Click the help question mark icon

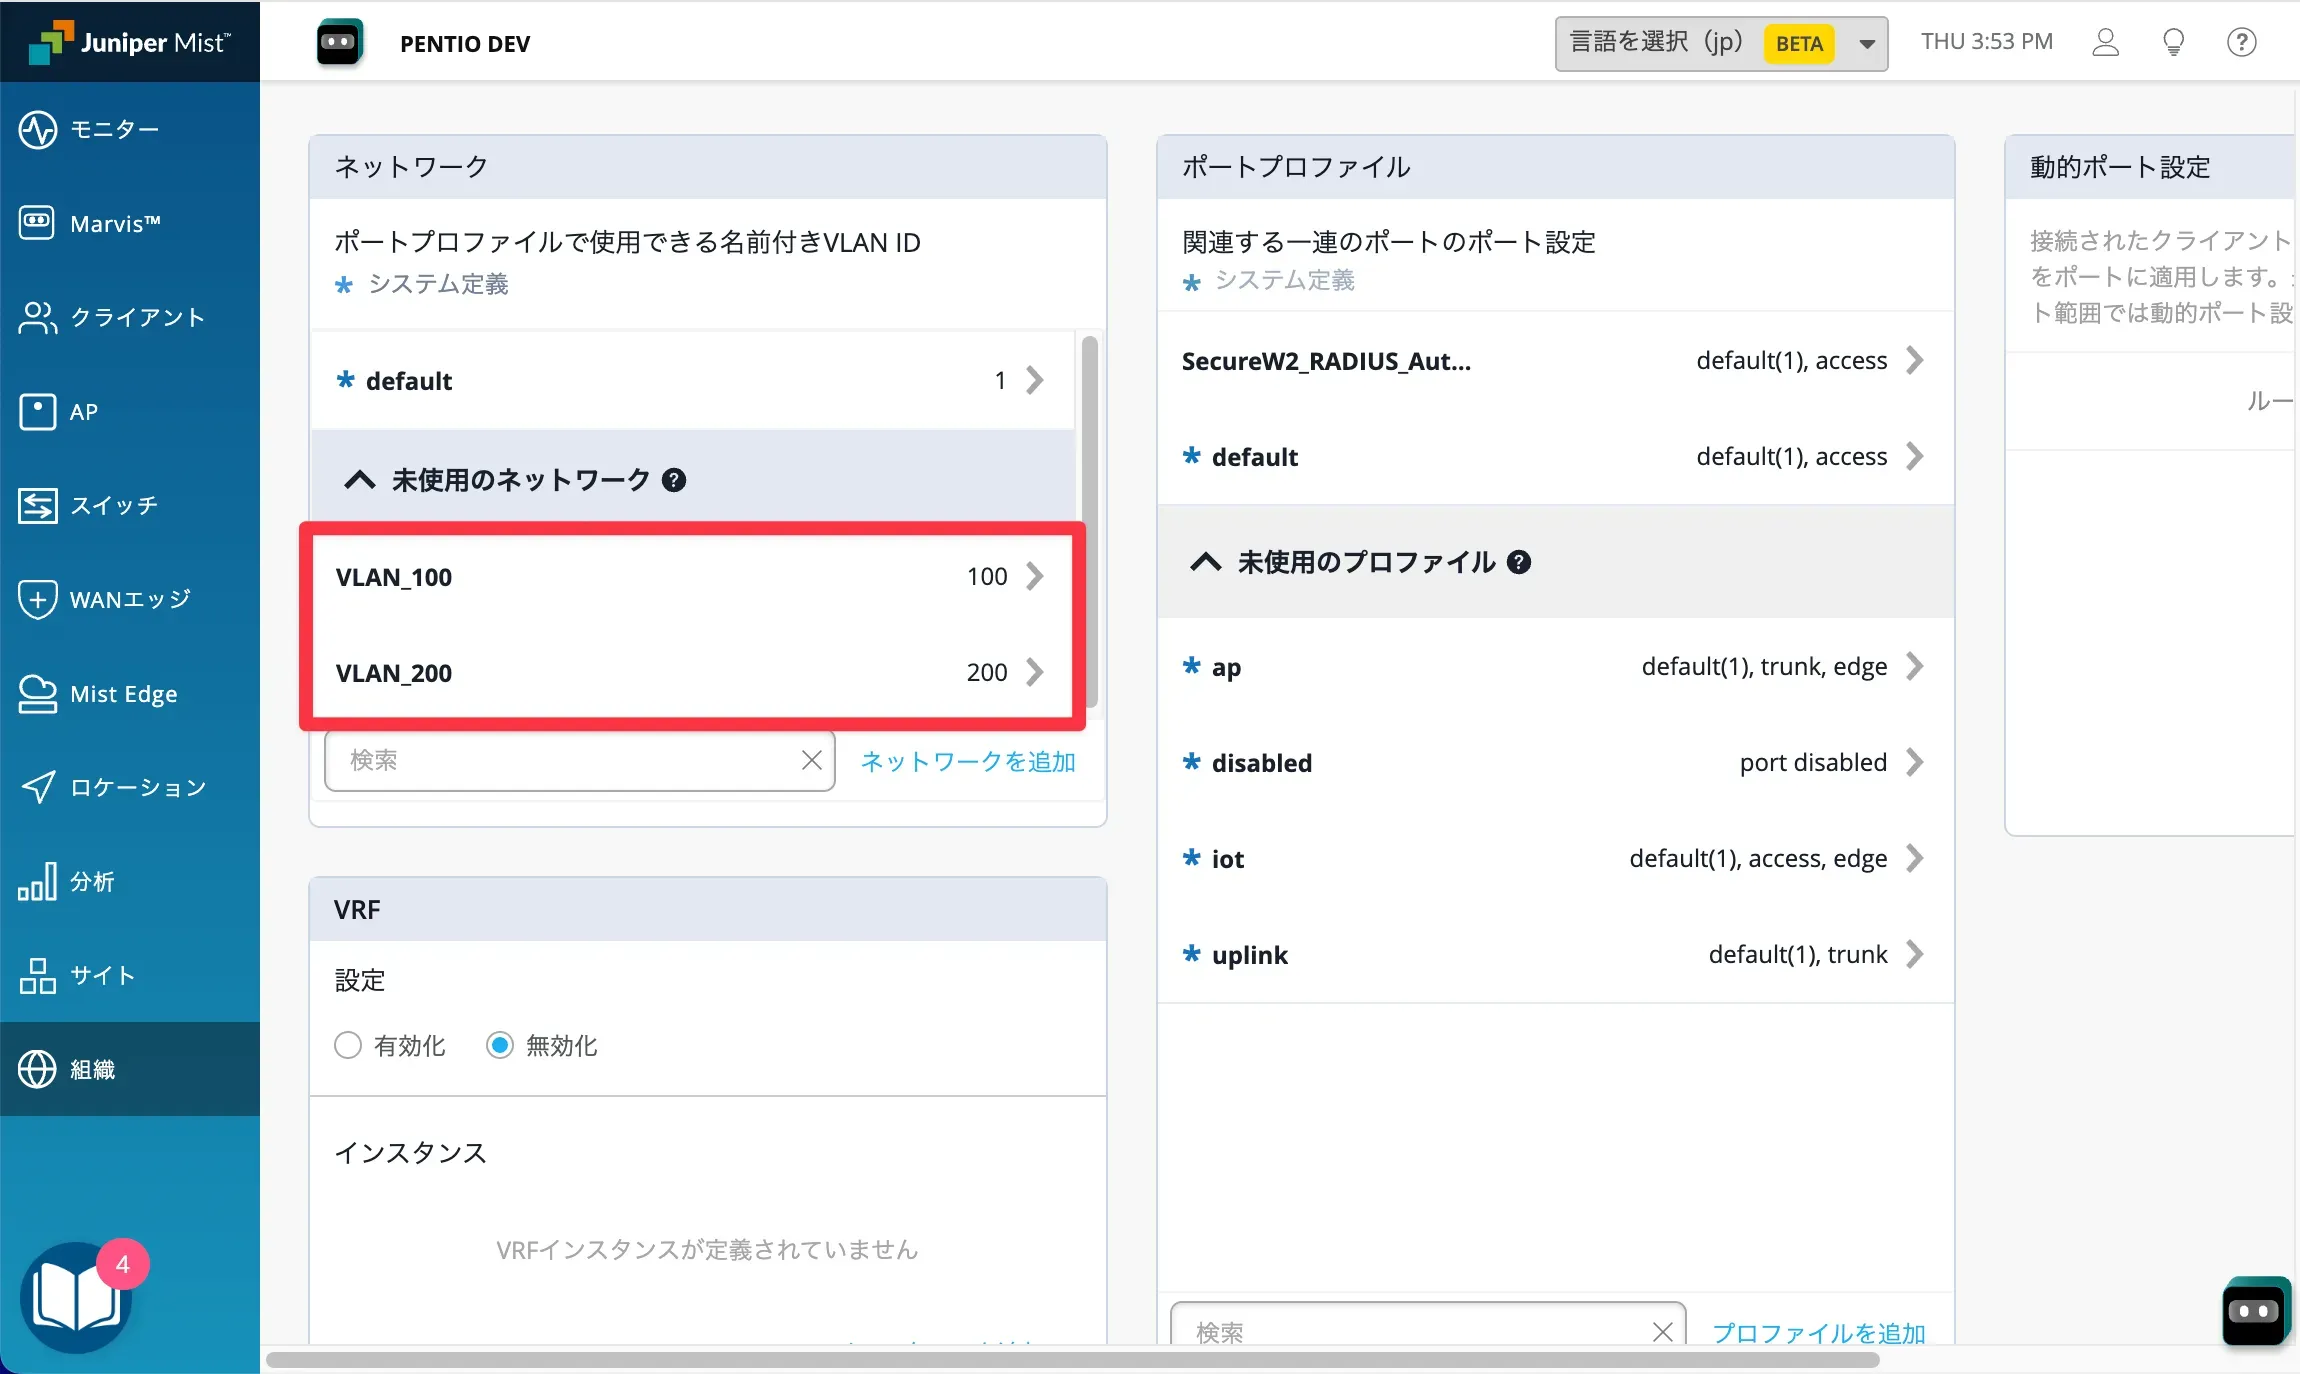pos(2241,42)
